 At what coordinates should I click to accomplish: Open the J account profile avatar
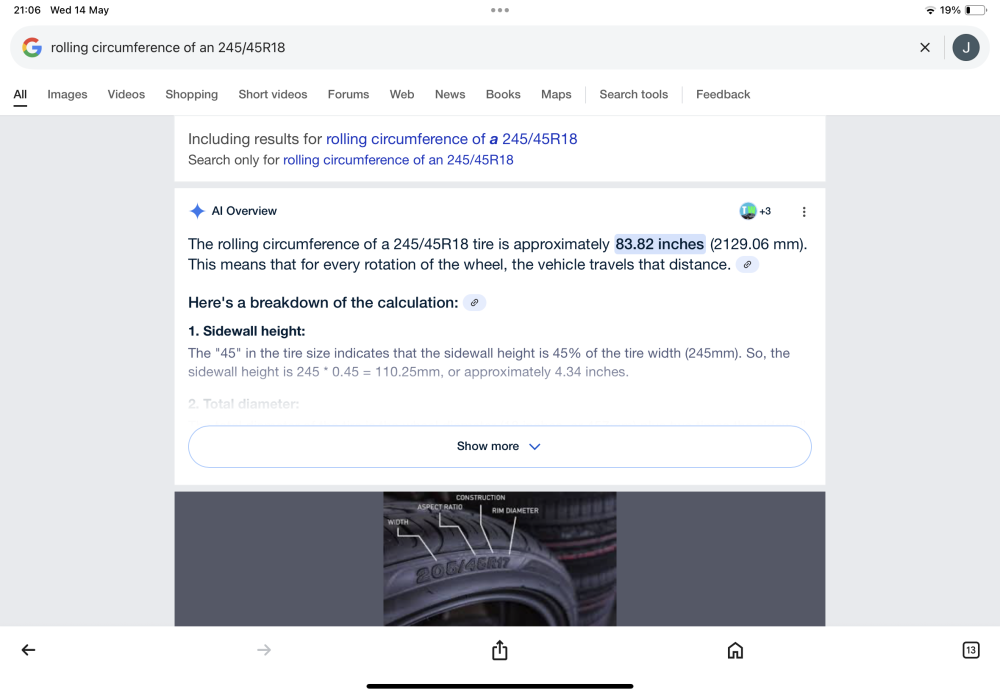[x=966, y=47]
